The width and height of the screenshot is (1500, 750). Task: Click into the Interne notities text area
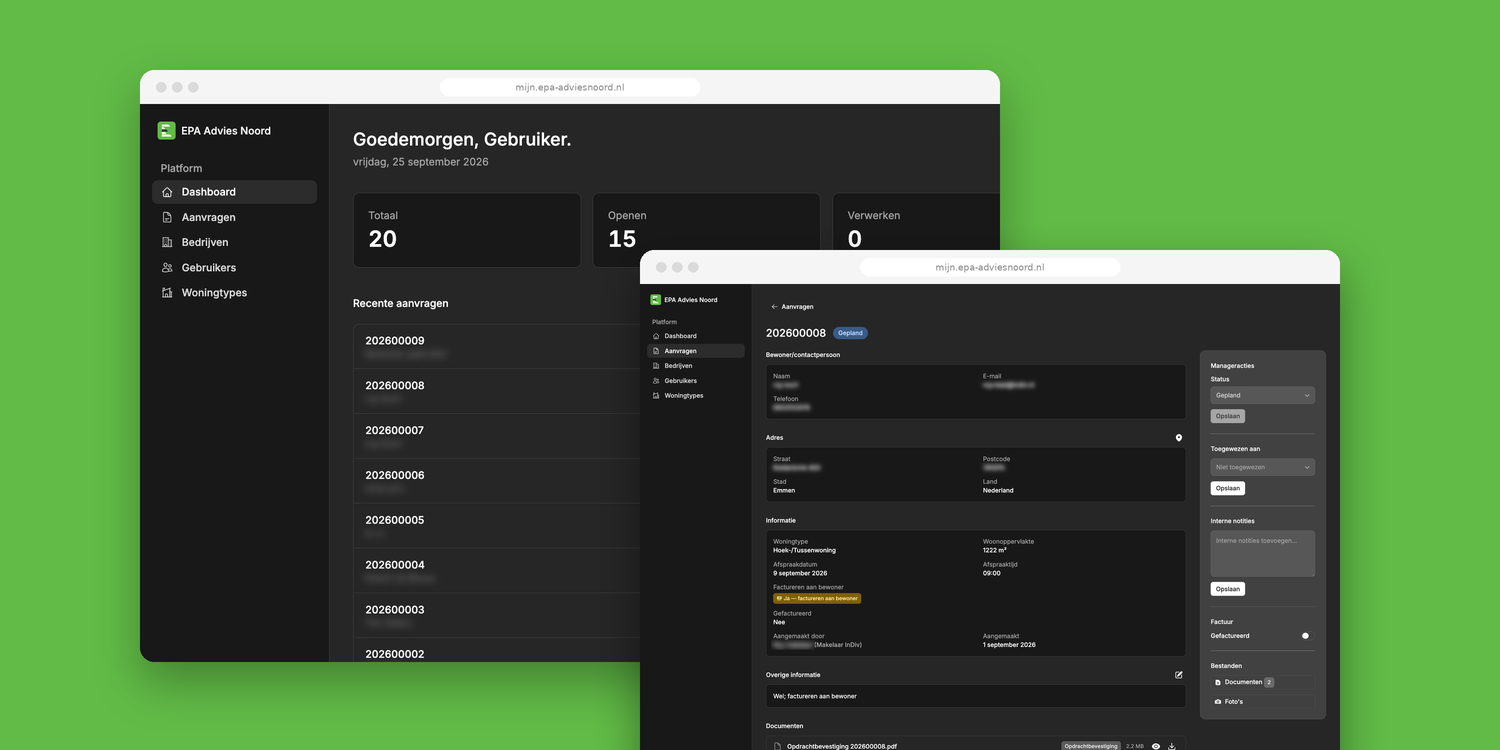pyautogui.click(x=1262, y=554)
